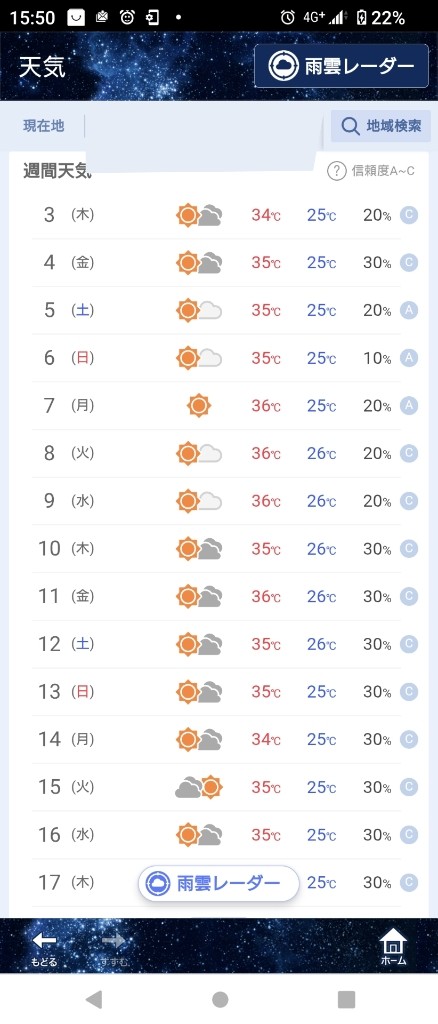
Task: Tap the 週間天気 section heading
Action: pyautogui.click(x=57, y=172)
